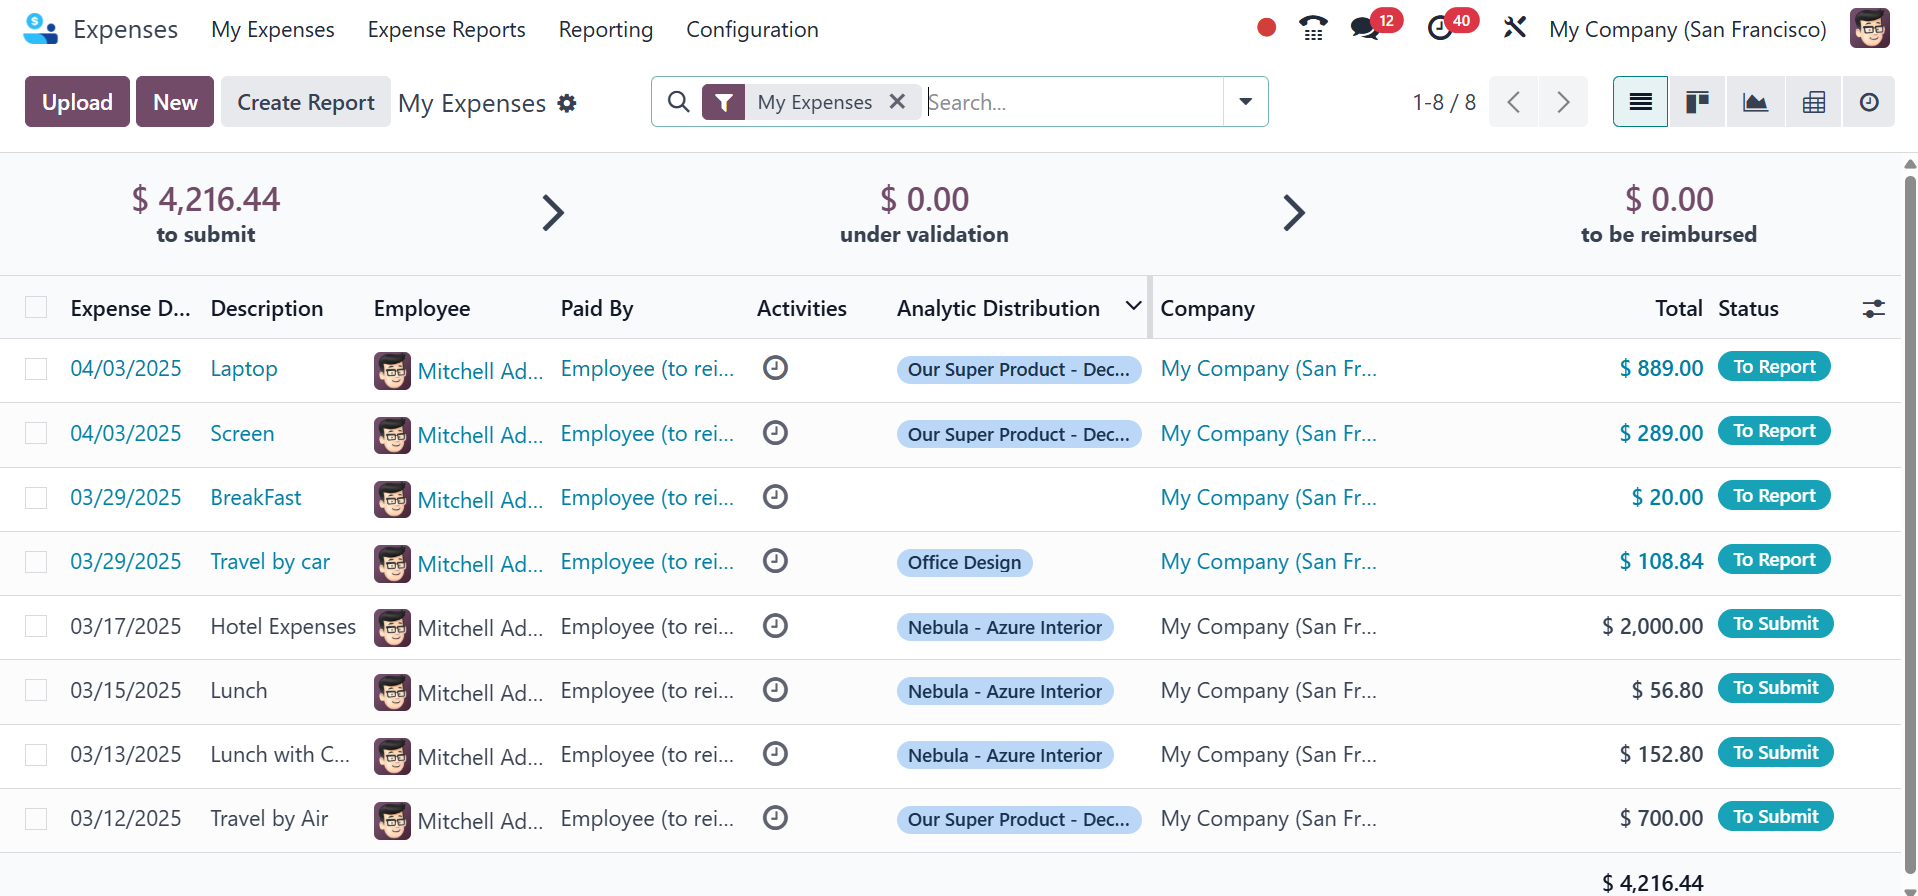The width and height of the screenshot is (1918, 896).
Task: Click the Create Report button
Action: (305, 102)
